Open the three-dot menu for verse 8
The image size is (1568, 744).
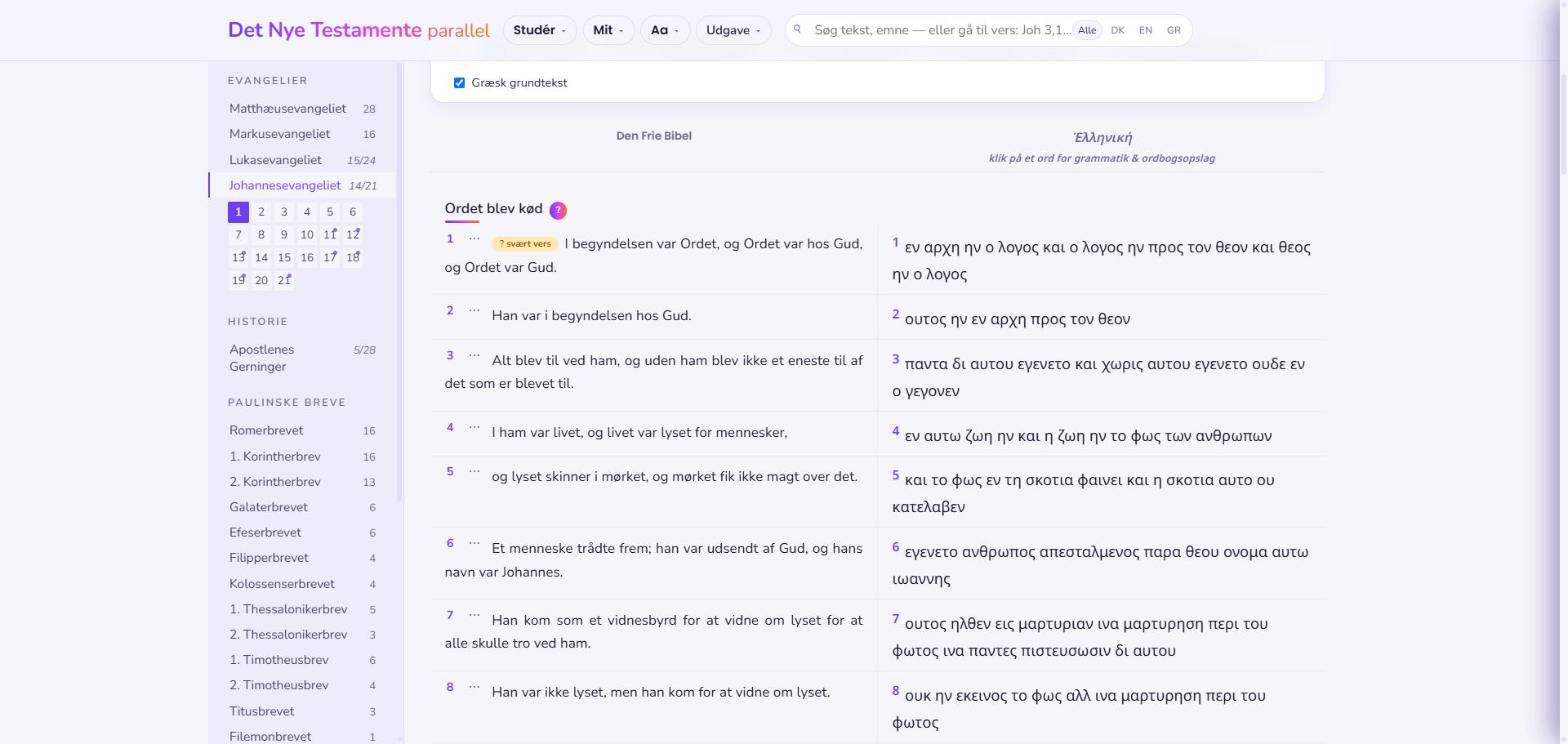click(x=474, y=688)
